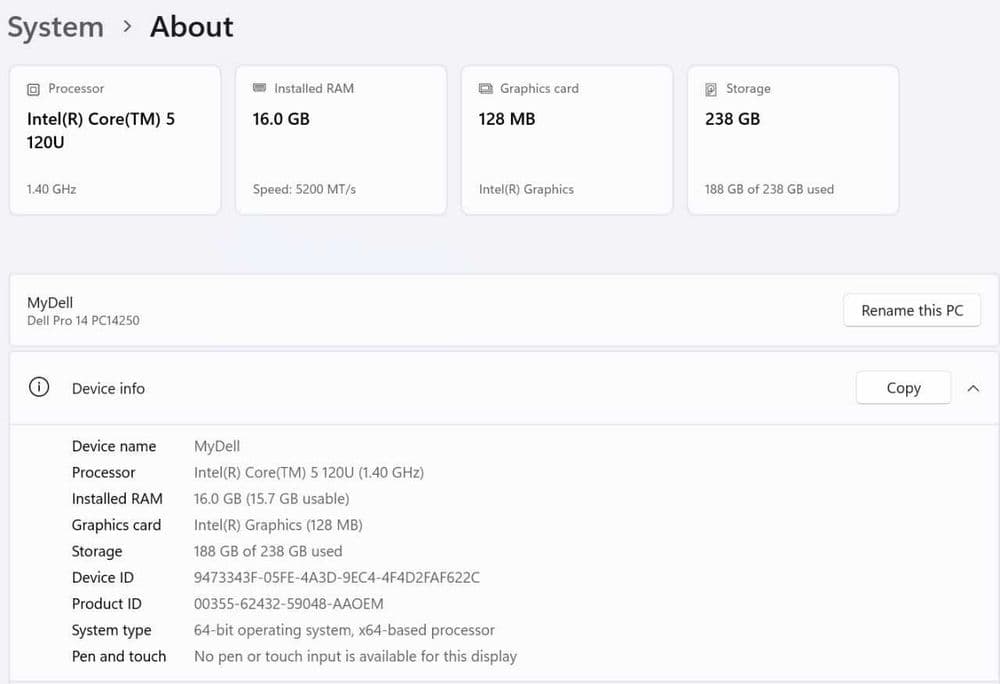Click the Storage drive icon

point(711,89)
